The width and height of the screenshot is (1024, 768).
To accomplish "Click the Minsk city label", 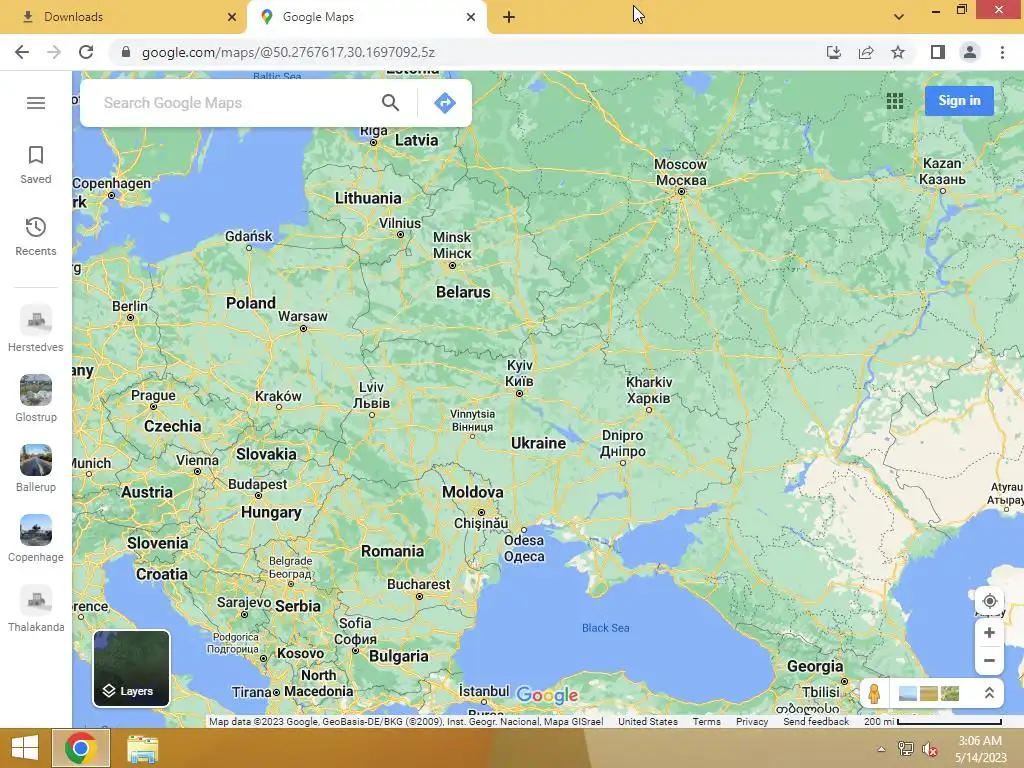I will pos(452,245).
